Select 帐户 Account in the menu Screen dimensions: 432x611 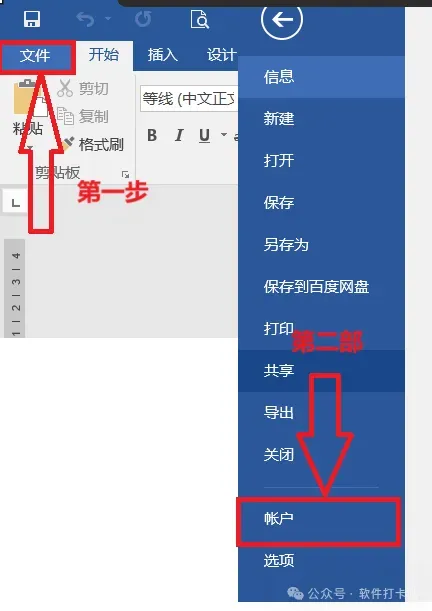click(x=318, y=519)
